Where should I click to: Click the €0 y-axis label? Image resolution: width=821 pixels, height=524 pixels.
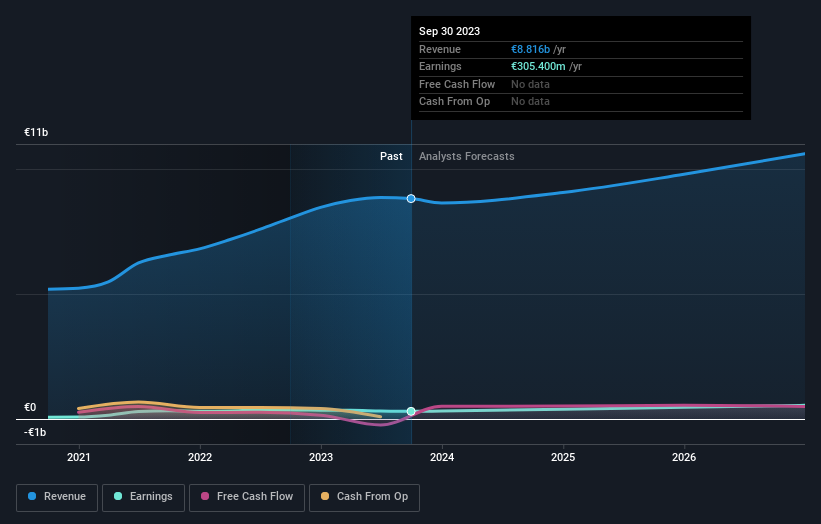[30, 407]
